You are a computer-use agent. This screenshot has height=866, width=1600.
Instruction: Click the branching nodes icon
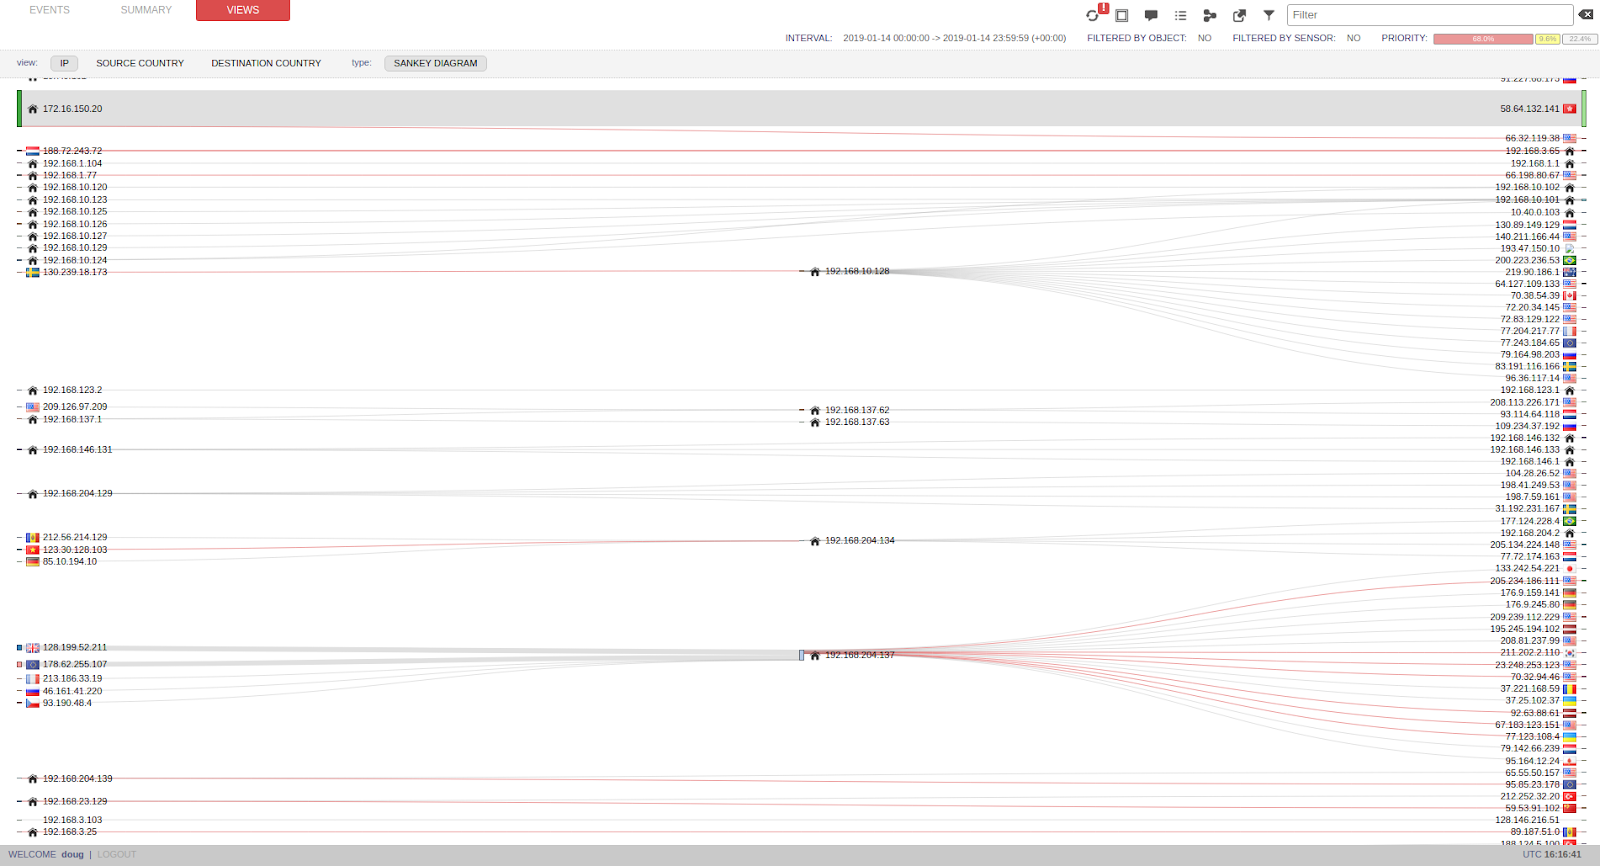click(x=1210, y=15)
